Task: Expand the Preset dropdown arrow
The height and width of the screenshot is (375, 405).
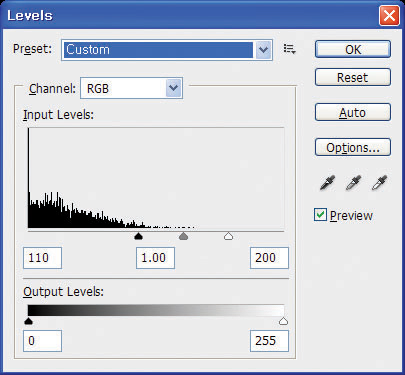Action: 263,50
